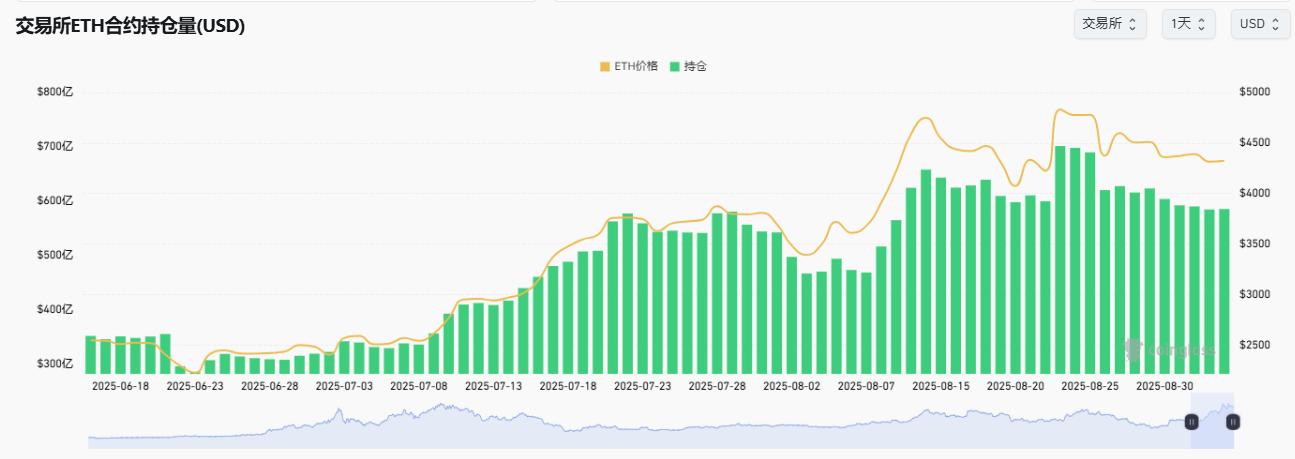The width and height of the screenshot is (1295, 459).
Task: Click the highlighted range window in the overview
Action: click(1212, 420)
